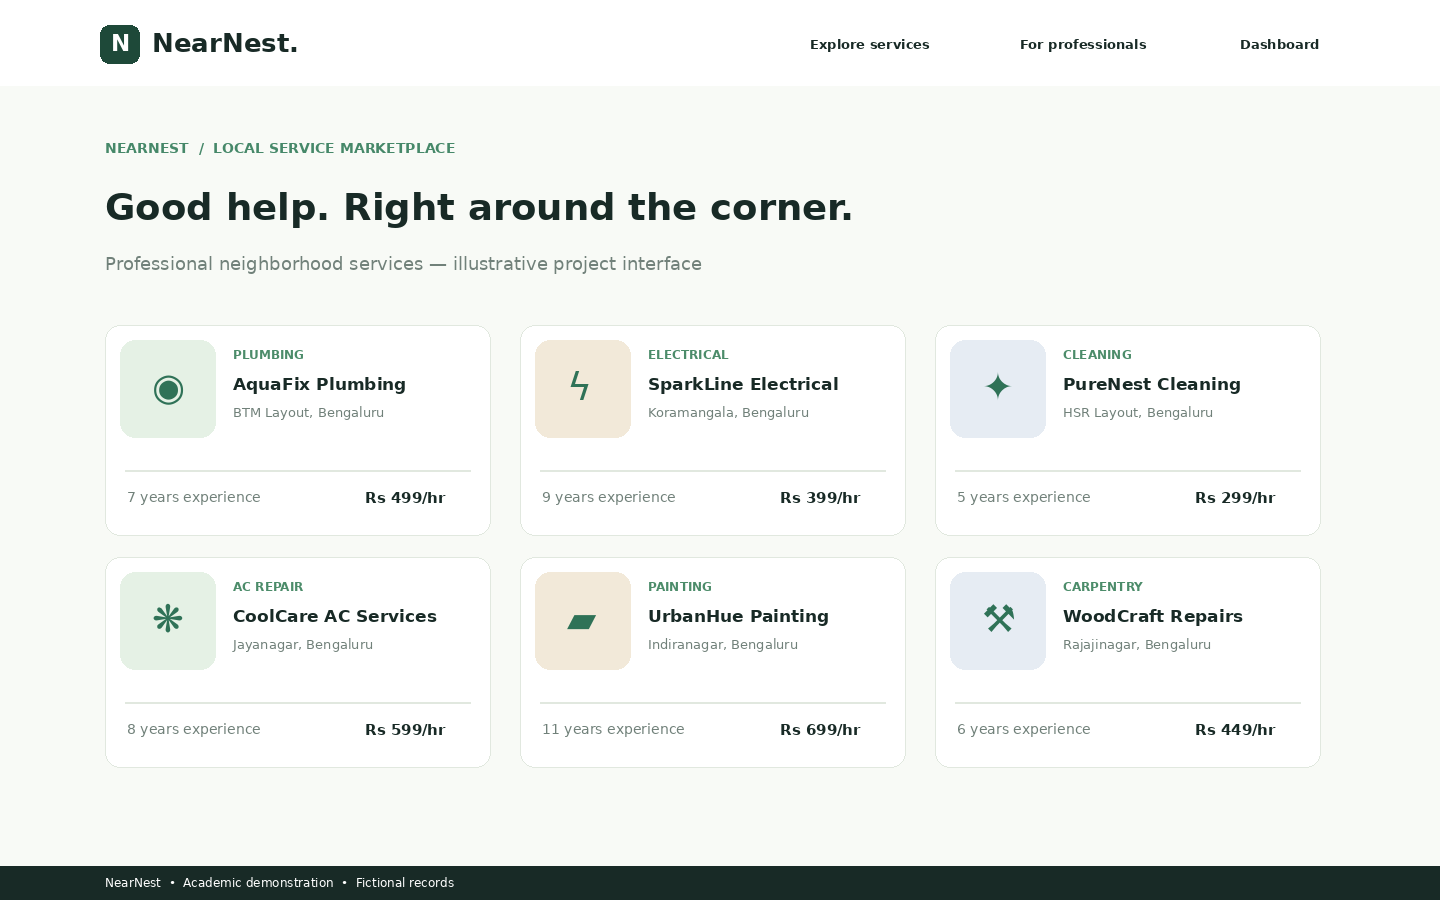Click the PAINTING category label
Viewport: 1440px width, 900px height.
[x=680, y=587]
